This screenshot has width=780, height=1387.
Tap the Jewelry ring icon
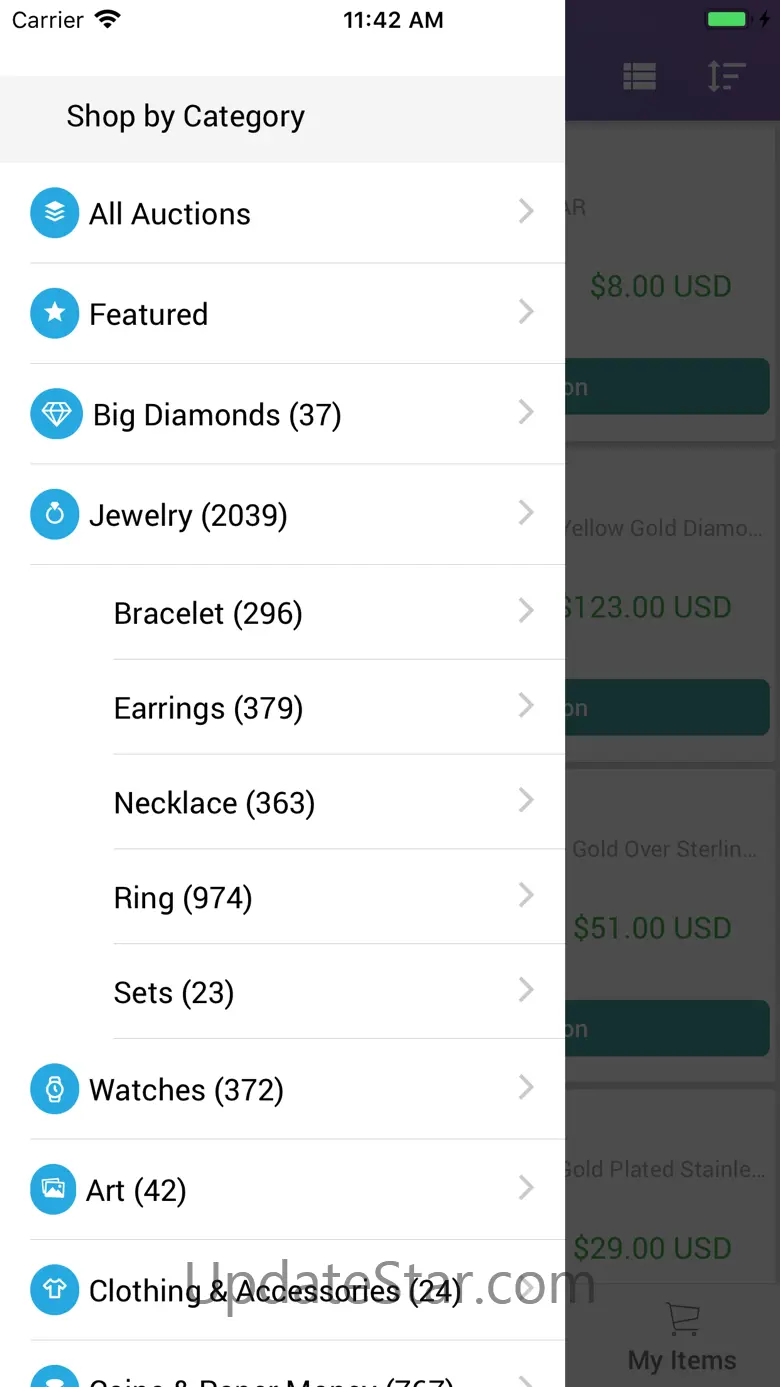pos(54,515)
